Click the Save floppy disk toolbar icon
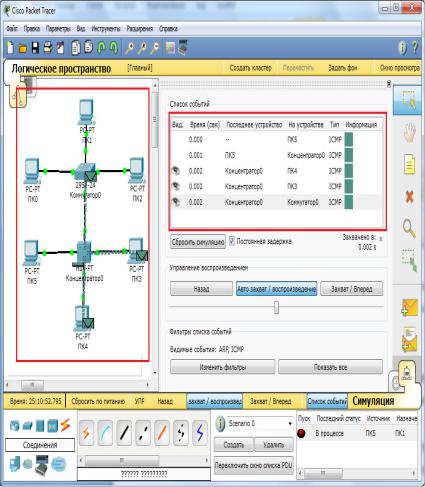Viewport: 425px width, 487px height. [35, 48]
